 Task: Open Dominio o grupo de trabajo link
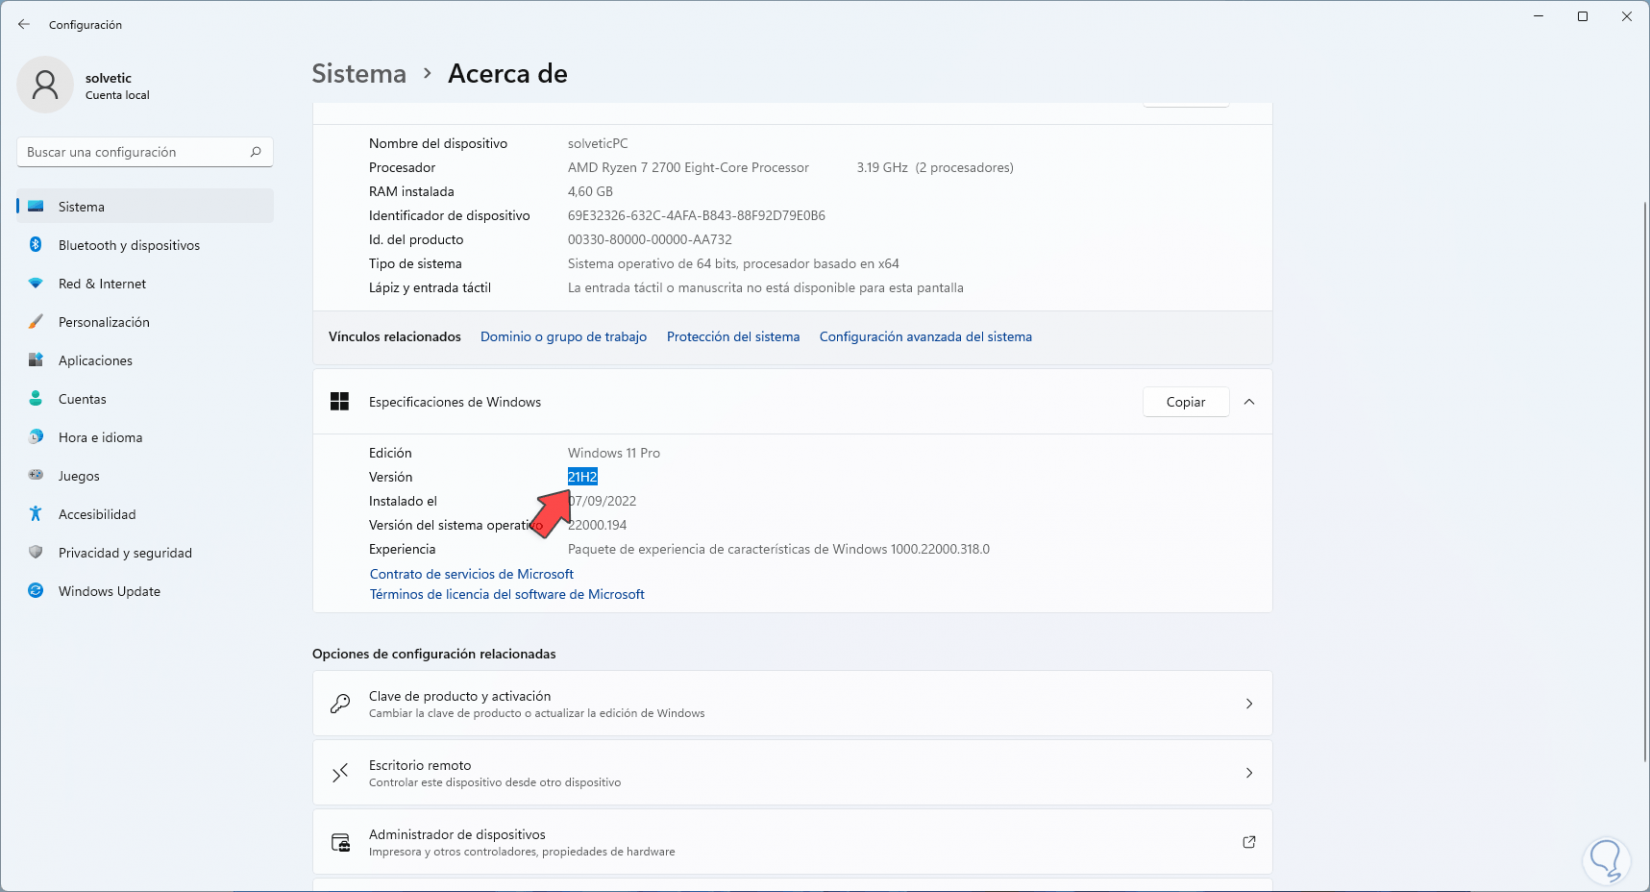click(x=564, y=337)
